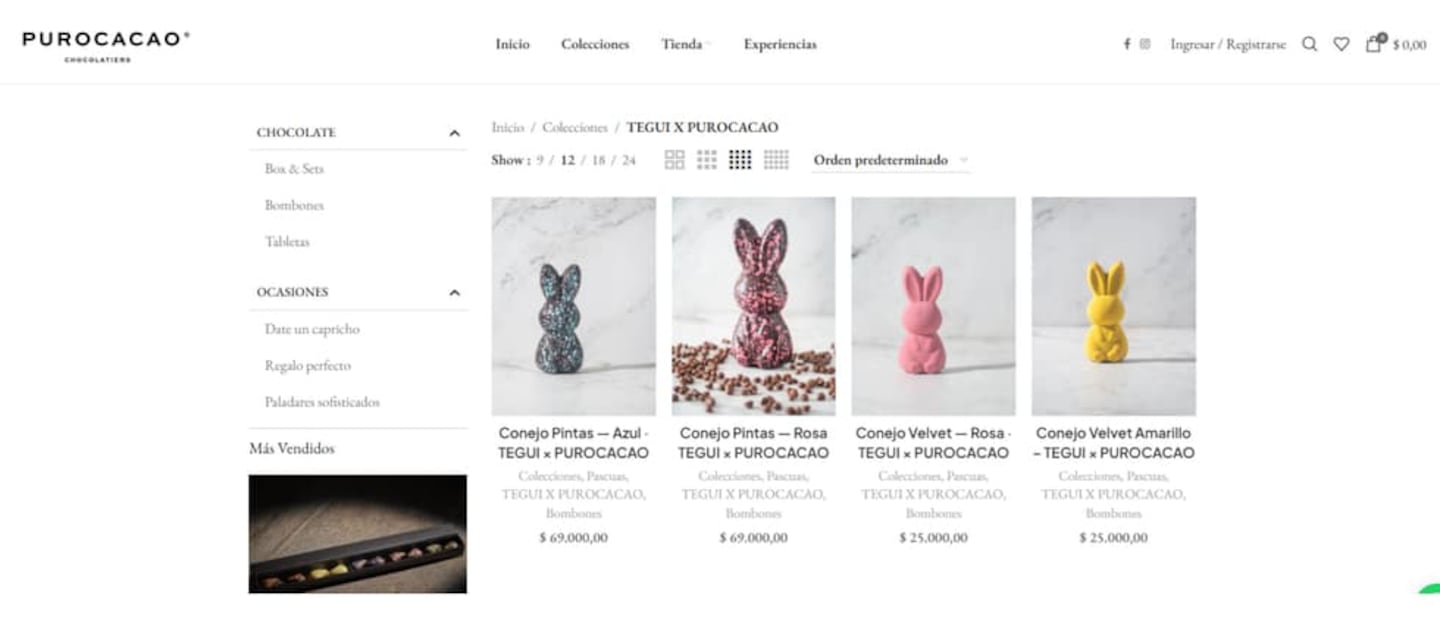Open the Instagram social icon
This screenshot has width=1440, height=629.
click(x=1145, y=44)
